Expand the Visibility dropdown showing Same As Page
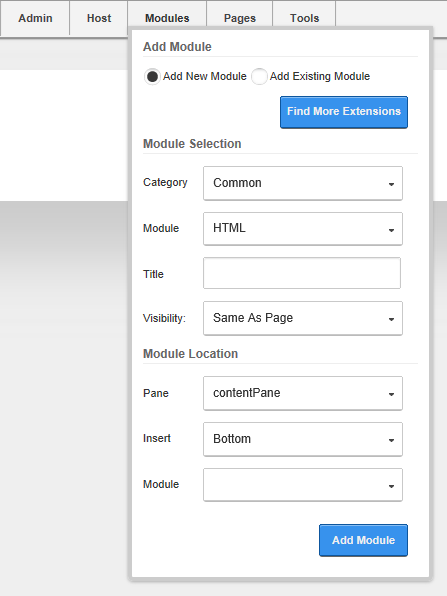The image size is (447, 596). click(x=303, y=318)
